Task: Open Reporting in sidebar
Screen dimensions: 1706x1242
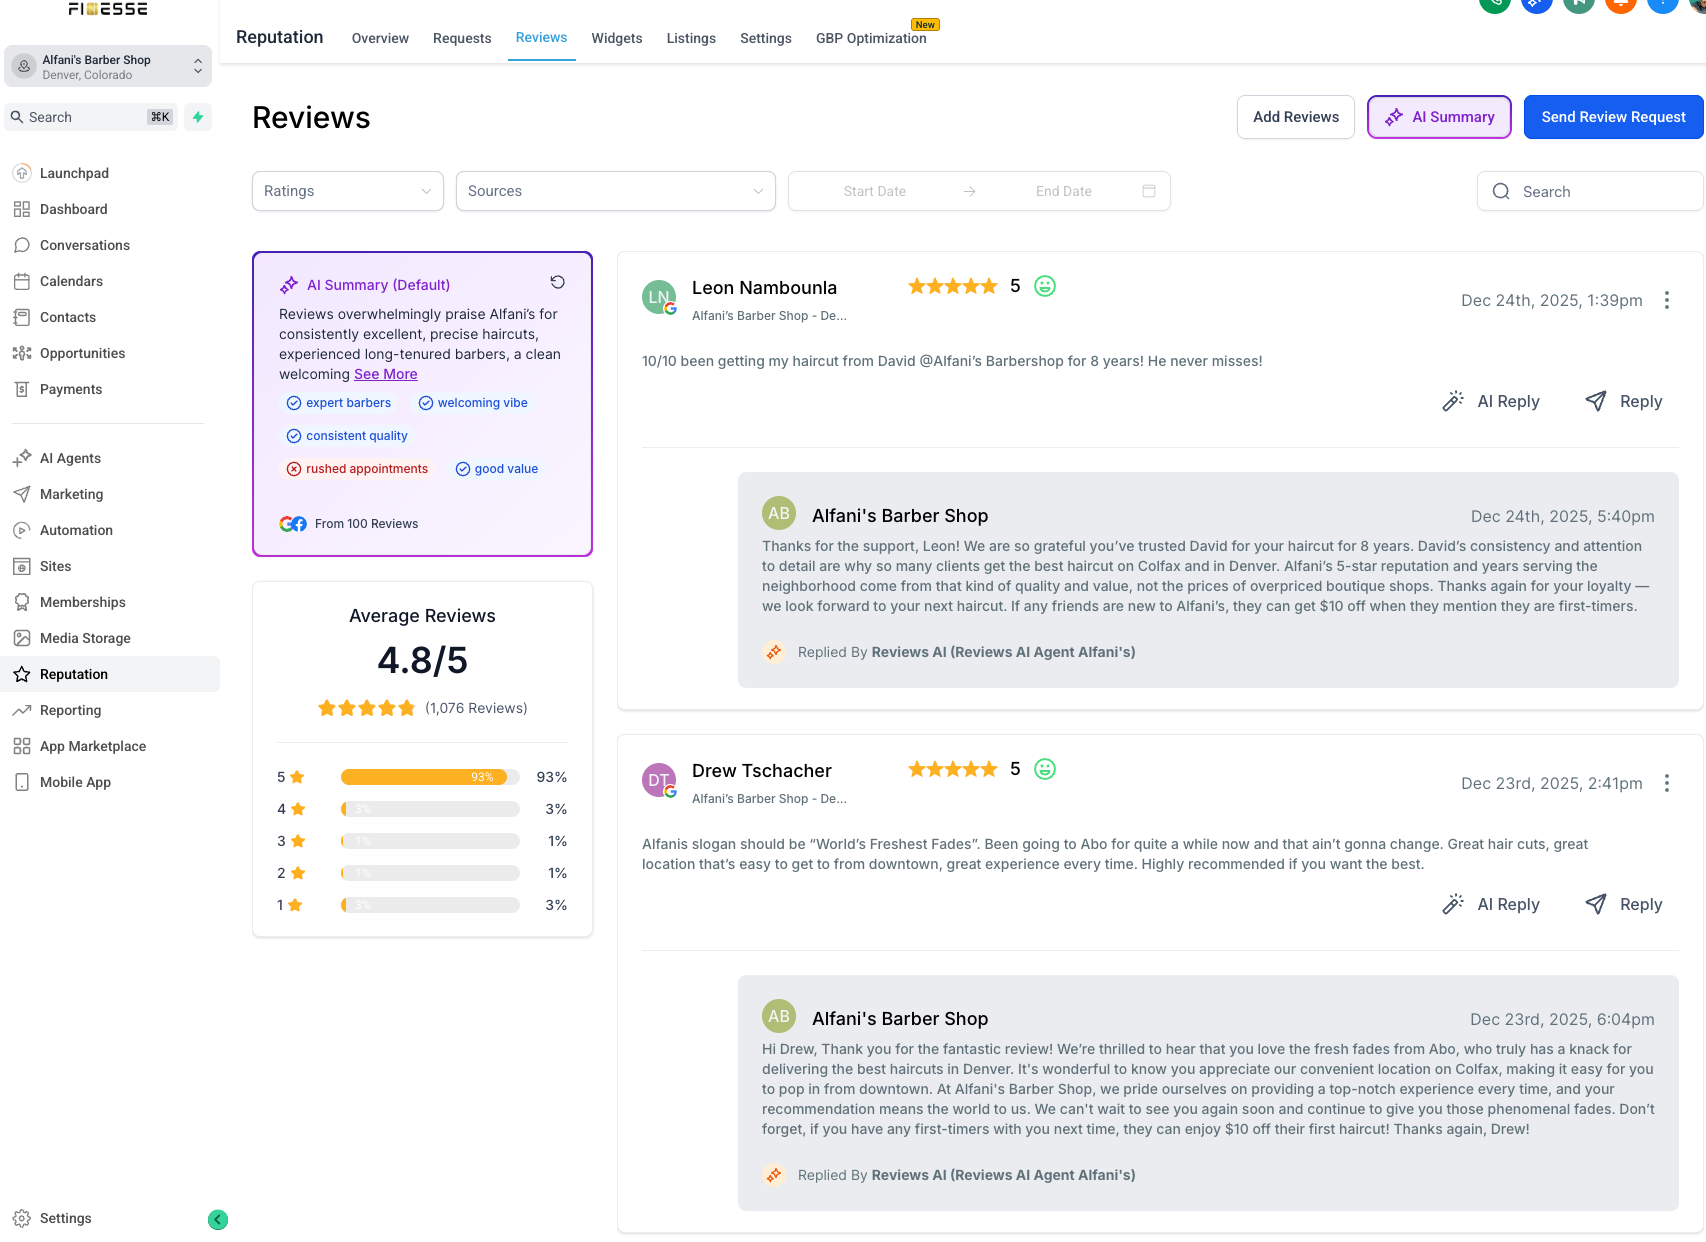Action: pyautogui.click(x=110, y=710)
